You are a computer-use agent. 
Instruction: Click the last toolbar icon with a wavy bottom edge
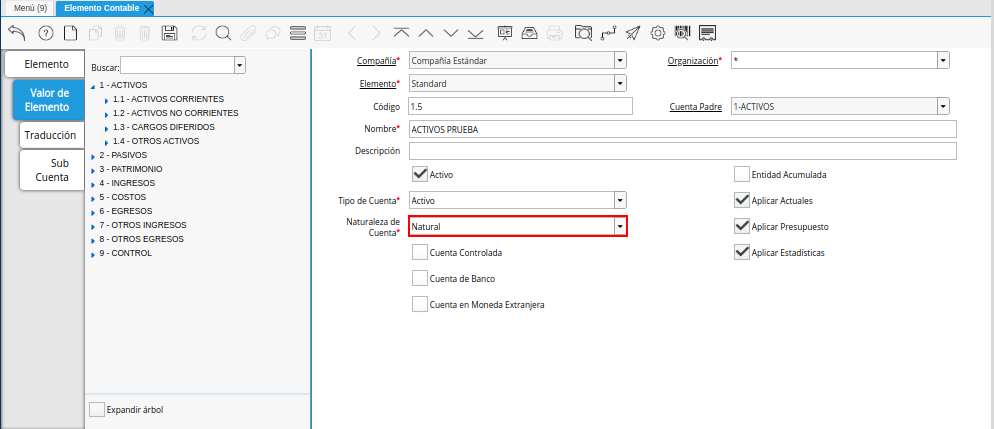pyautogui.click(x=707, y=33)
